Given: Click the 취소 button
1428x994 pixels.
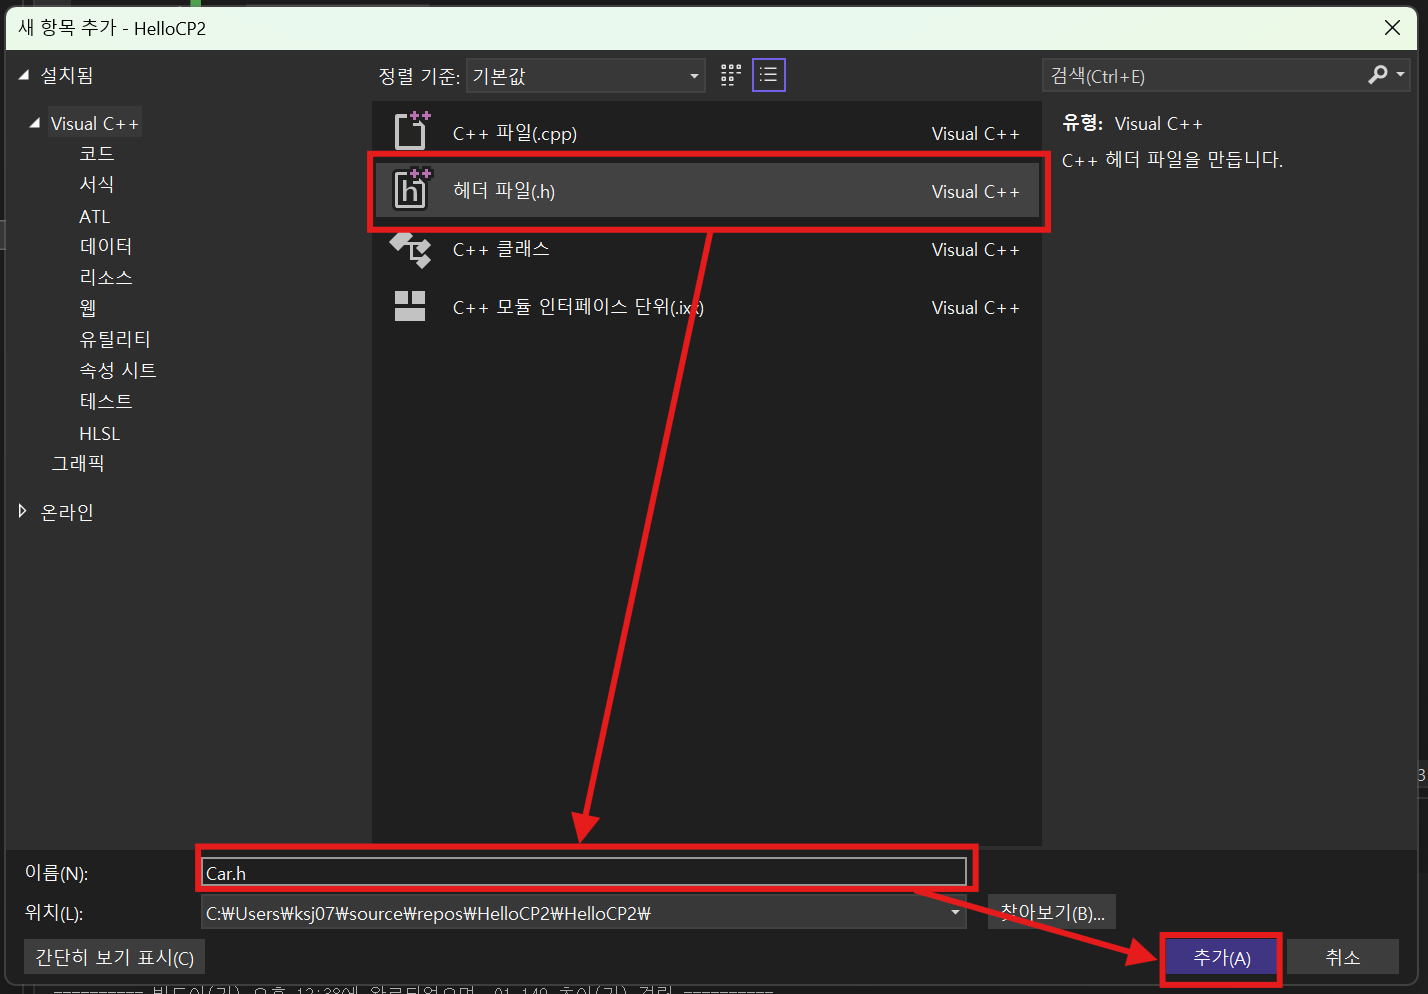Looking at the screenshot, I should [1342, 957].
